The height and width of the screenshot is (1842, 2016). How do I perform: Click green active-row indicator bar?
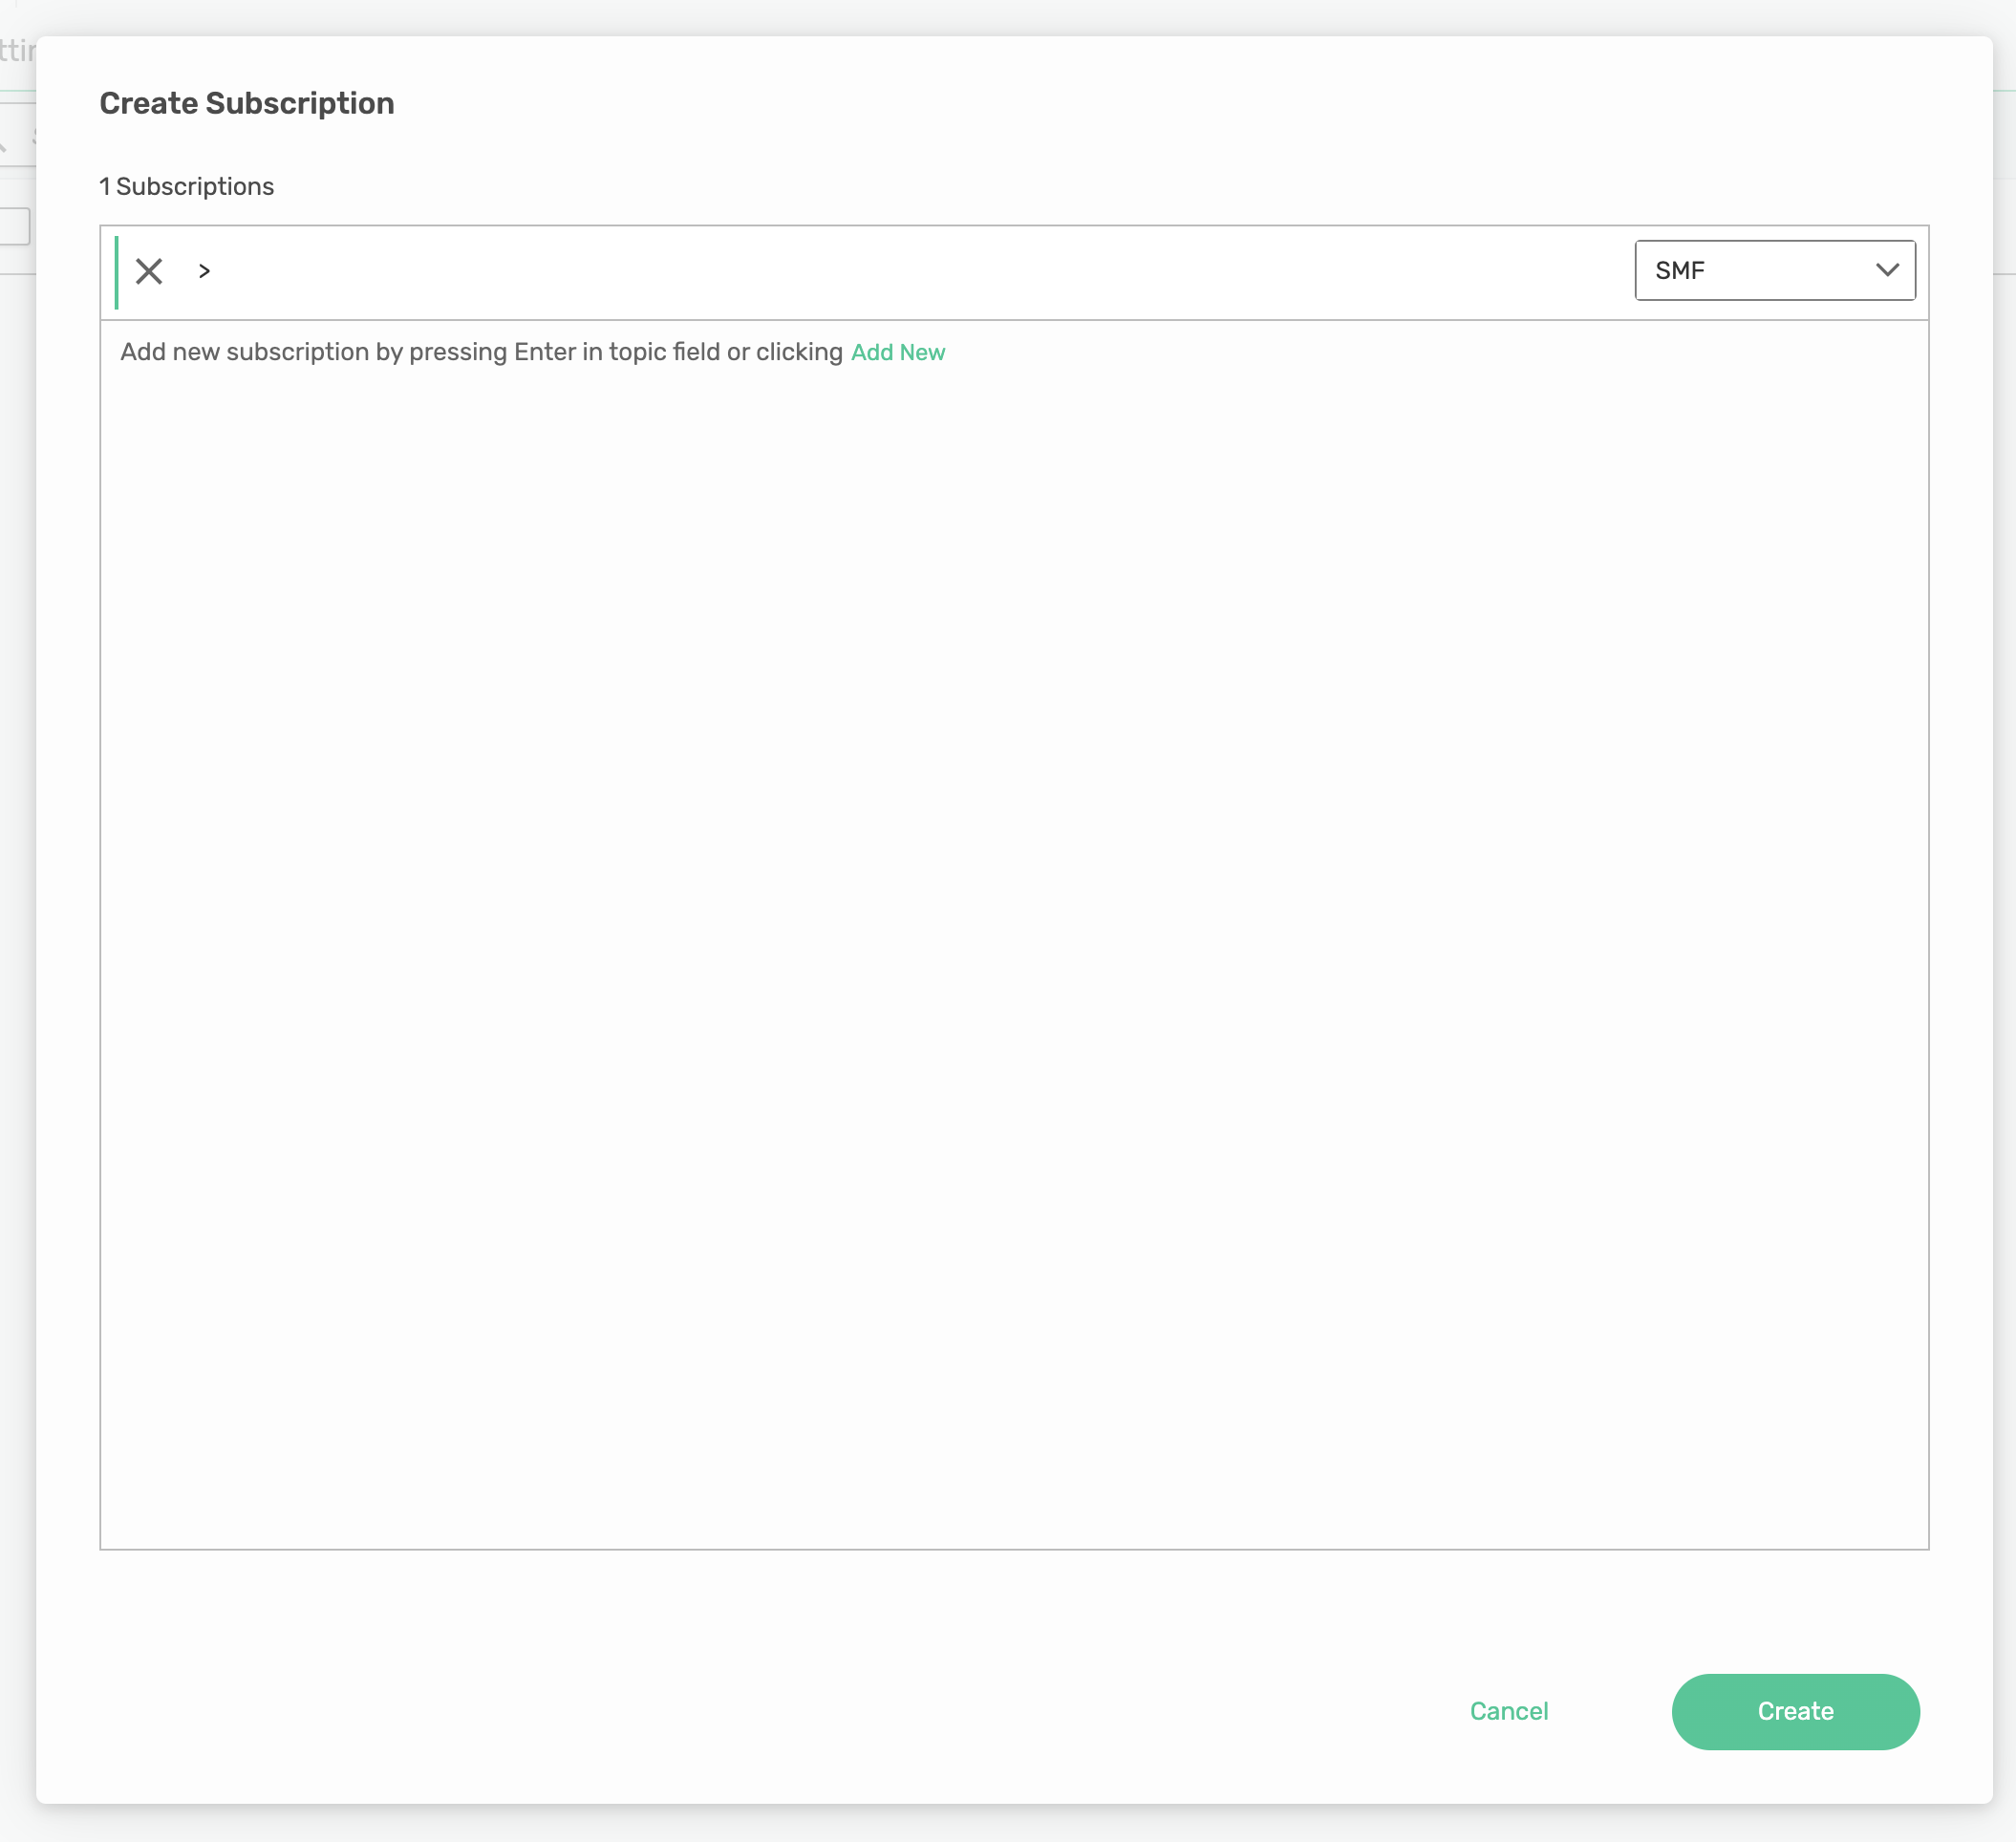tap(117, 272)
